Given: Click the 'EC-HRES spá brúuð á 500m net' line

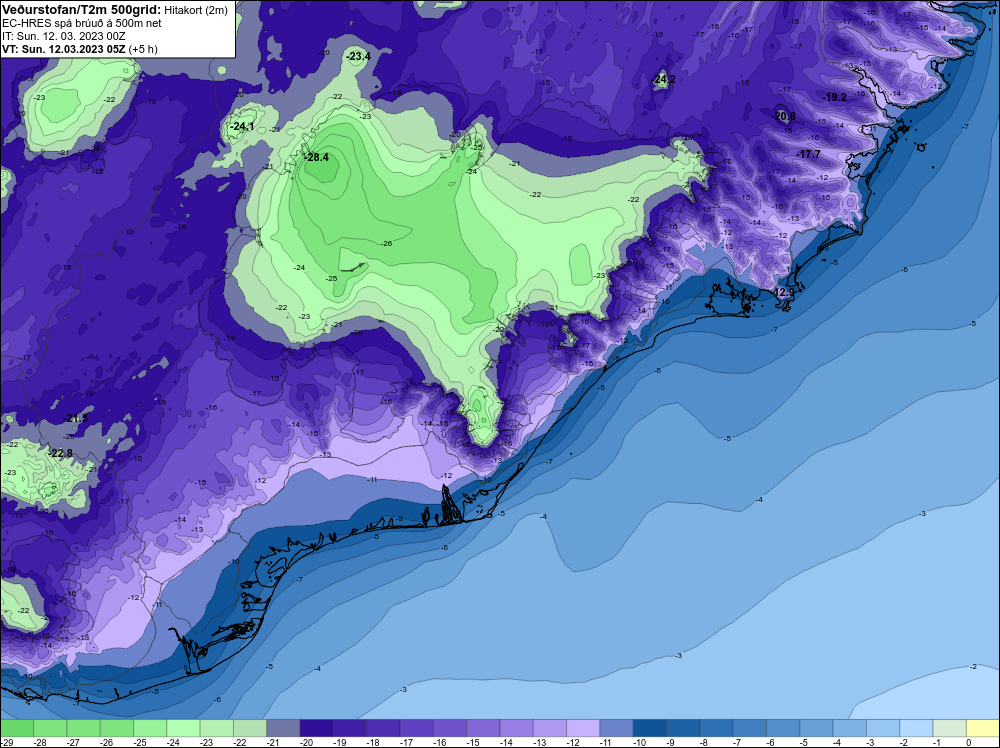Looking at the screenshot, I should [x=82, y=23].
